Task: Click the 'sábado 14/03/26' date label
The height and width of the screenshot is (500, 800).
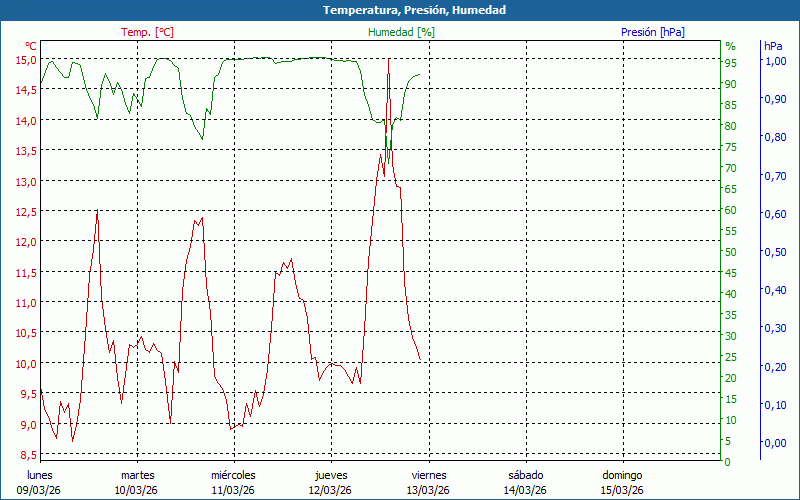Action: pyautogui.click(x=525, y=482)
